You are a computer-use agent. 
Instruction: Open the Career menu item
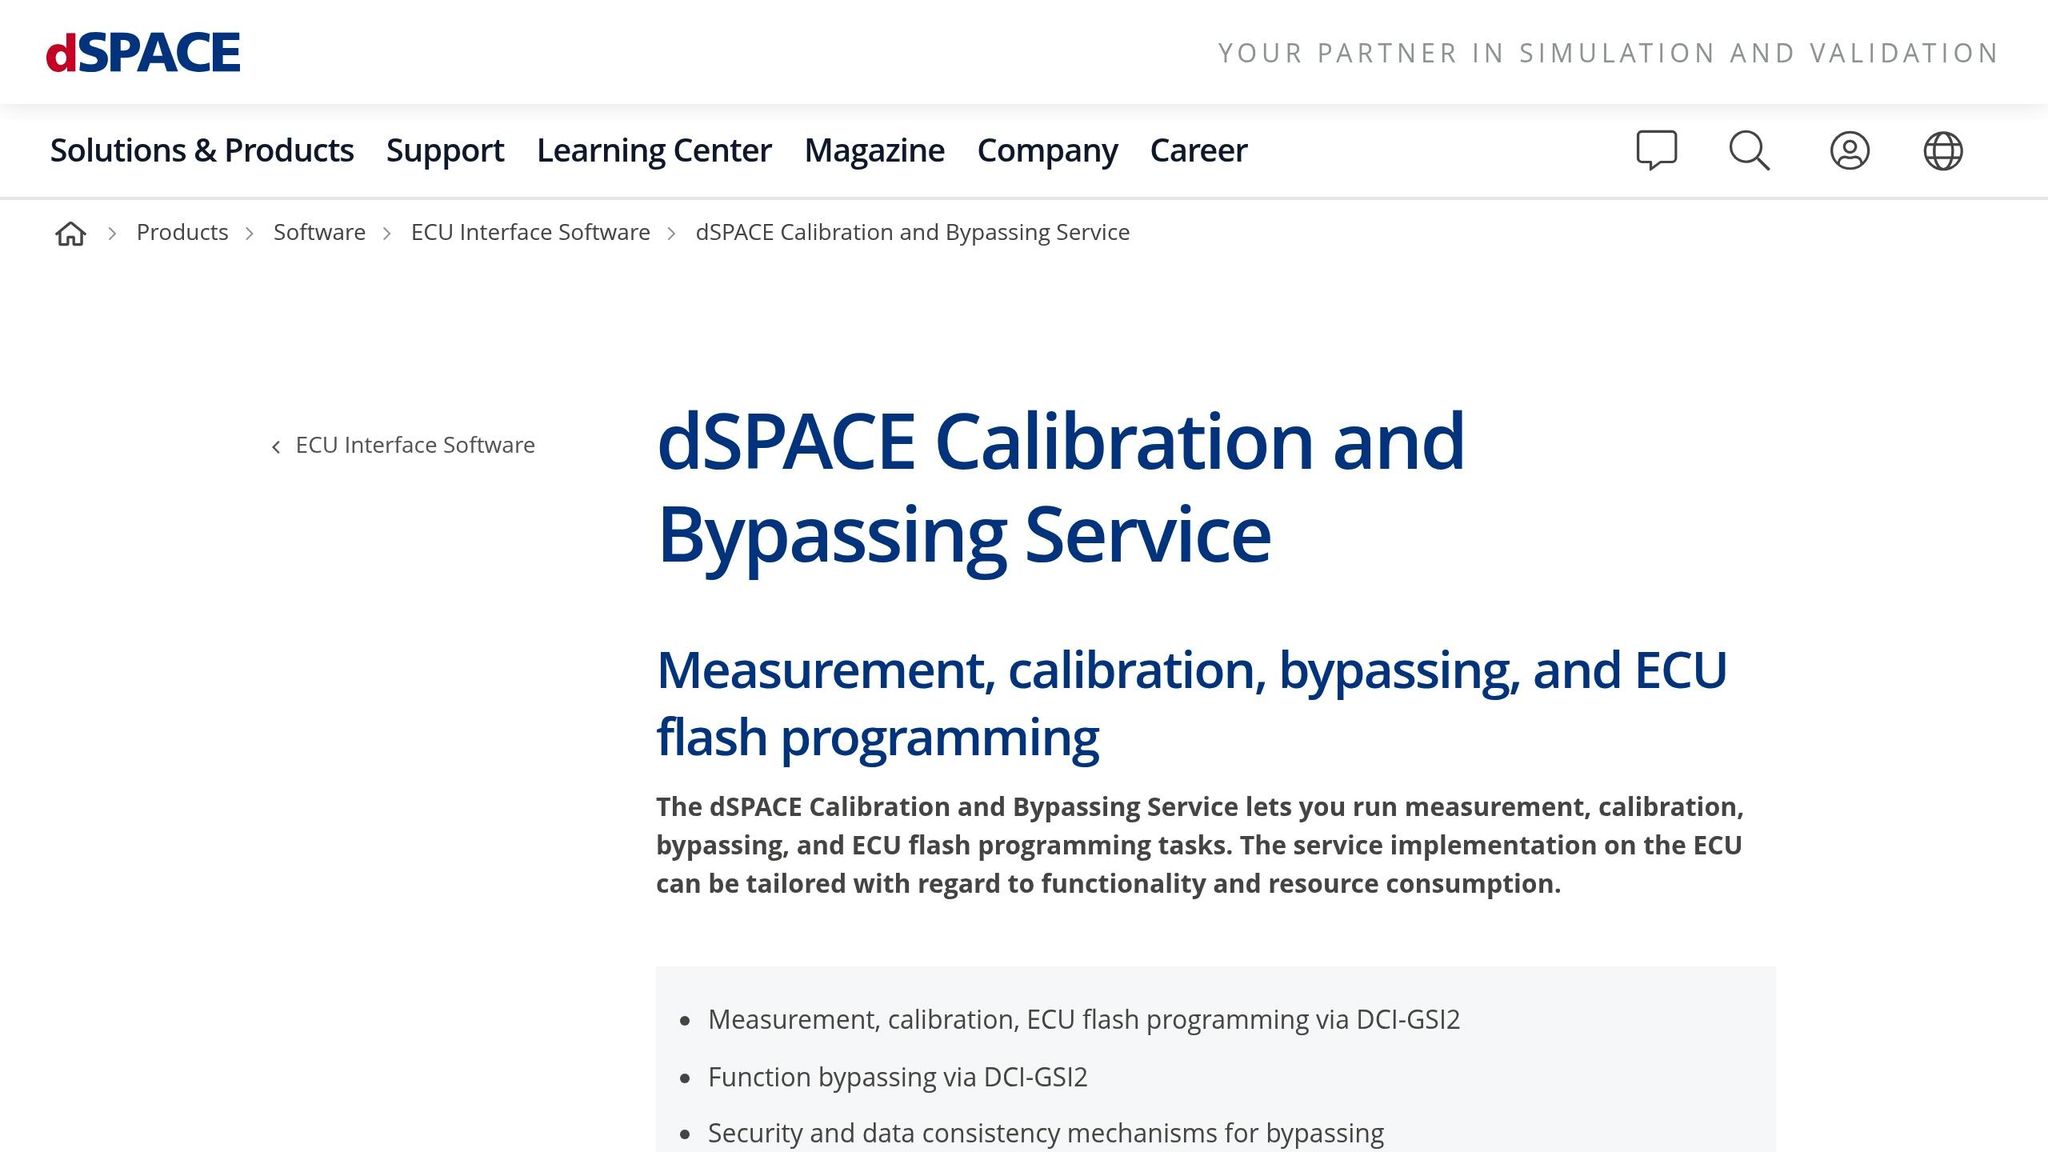coord(1197,150)
